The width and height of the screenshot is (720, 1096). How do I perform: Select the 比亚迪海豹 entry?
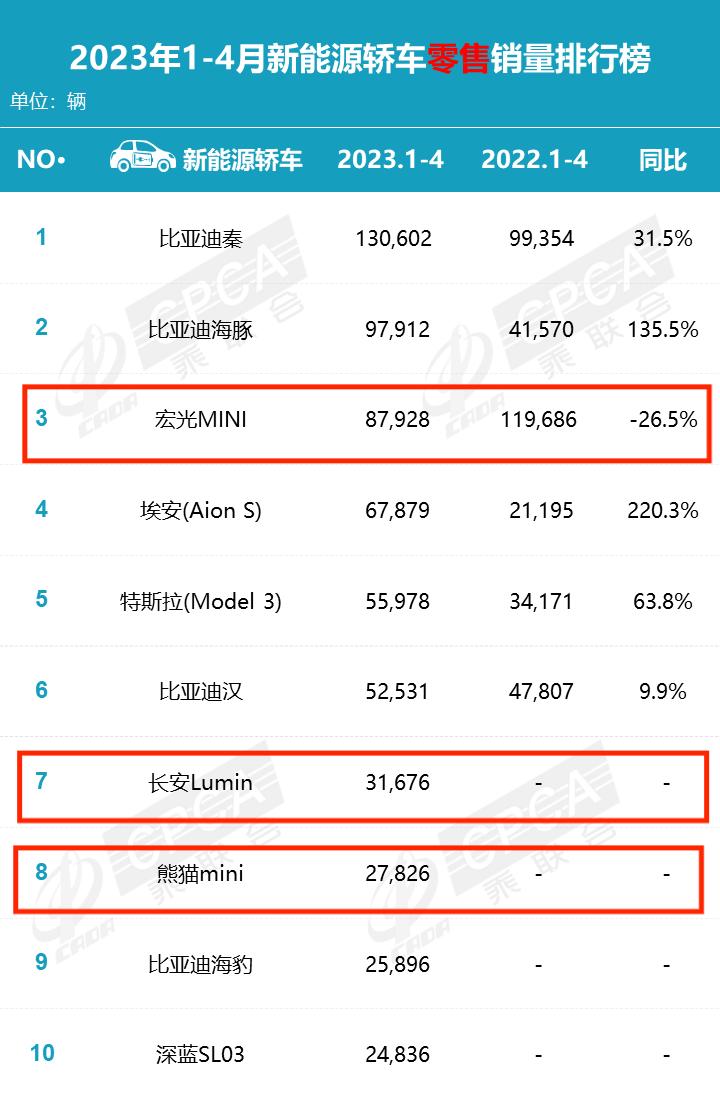(x=201, y=965)
